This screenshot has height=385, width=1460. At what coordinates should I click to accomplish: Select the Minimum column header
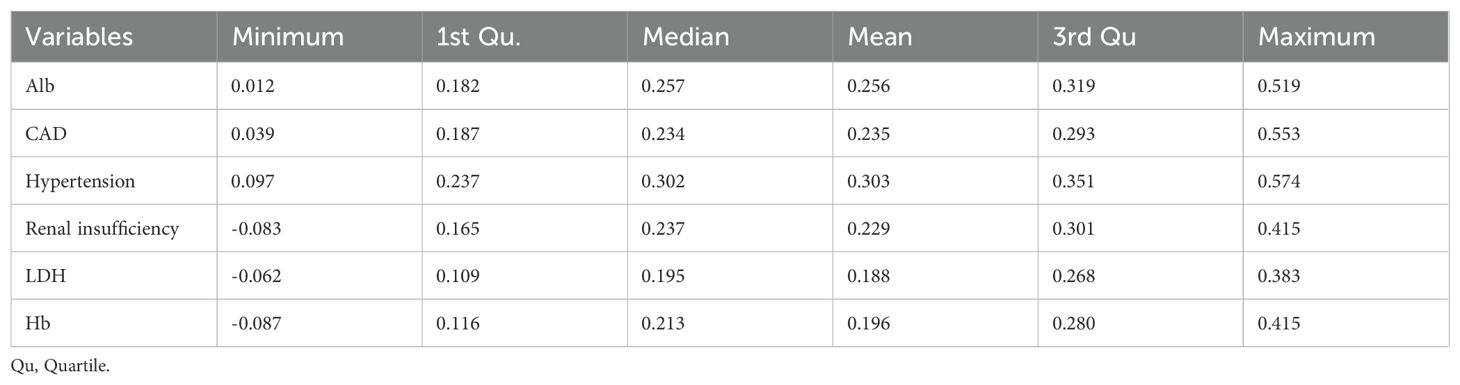point(288,37)
